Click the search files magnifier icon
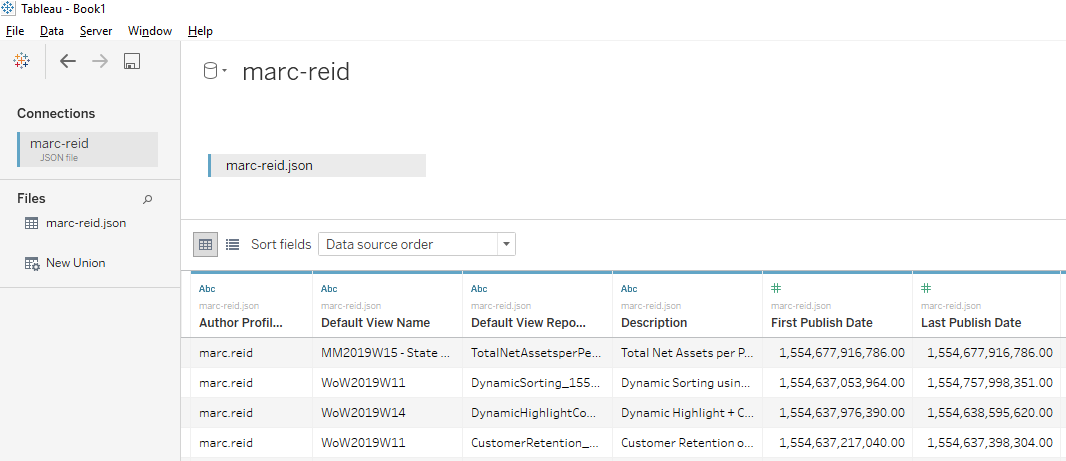 148,199
